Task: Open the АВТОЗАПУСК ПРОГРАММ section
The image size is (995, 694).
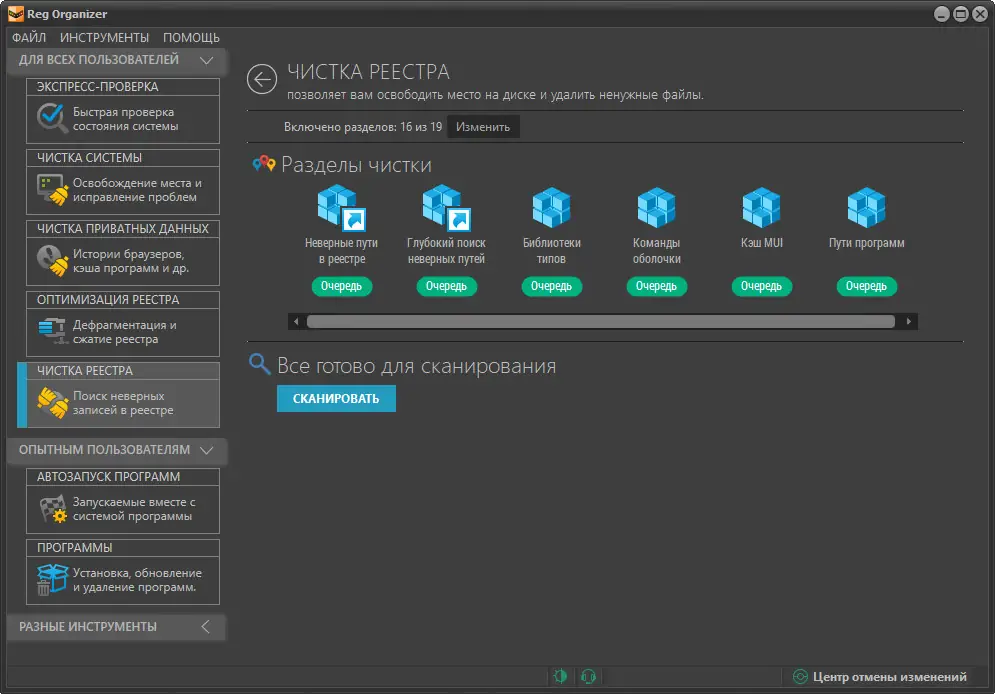Action: click(x=122, y=477)
